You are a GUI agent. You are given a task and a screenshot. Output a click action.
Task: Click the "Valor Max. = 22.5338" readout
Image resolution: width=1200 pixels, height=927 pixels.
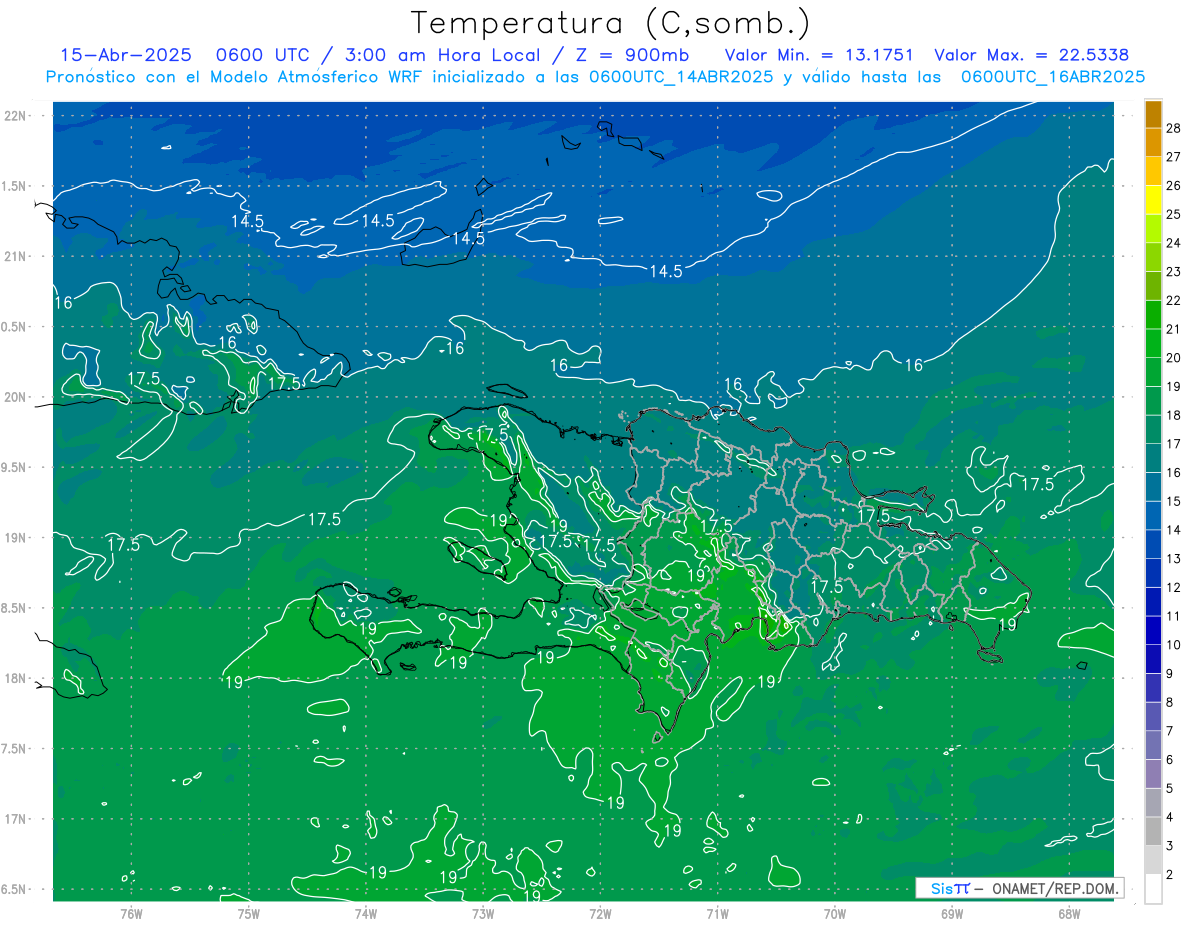[x=1031, y=55]
